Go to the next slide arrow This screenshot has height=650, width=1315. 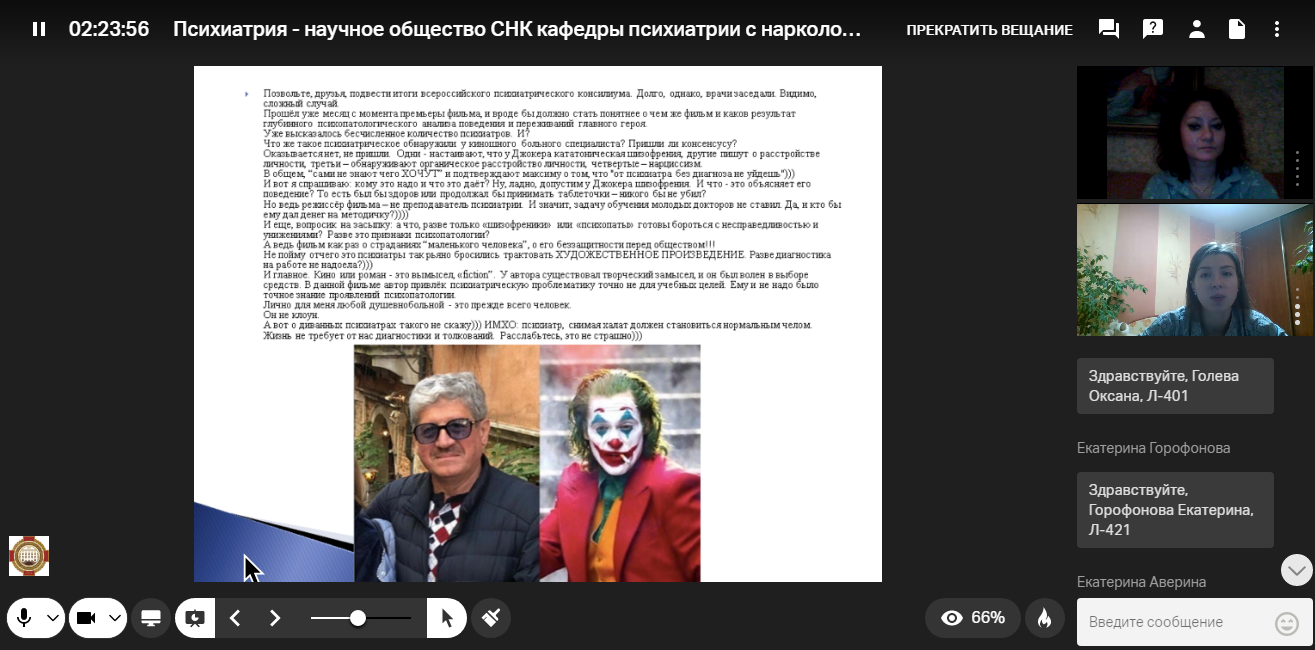275,618
